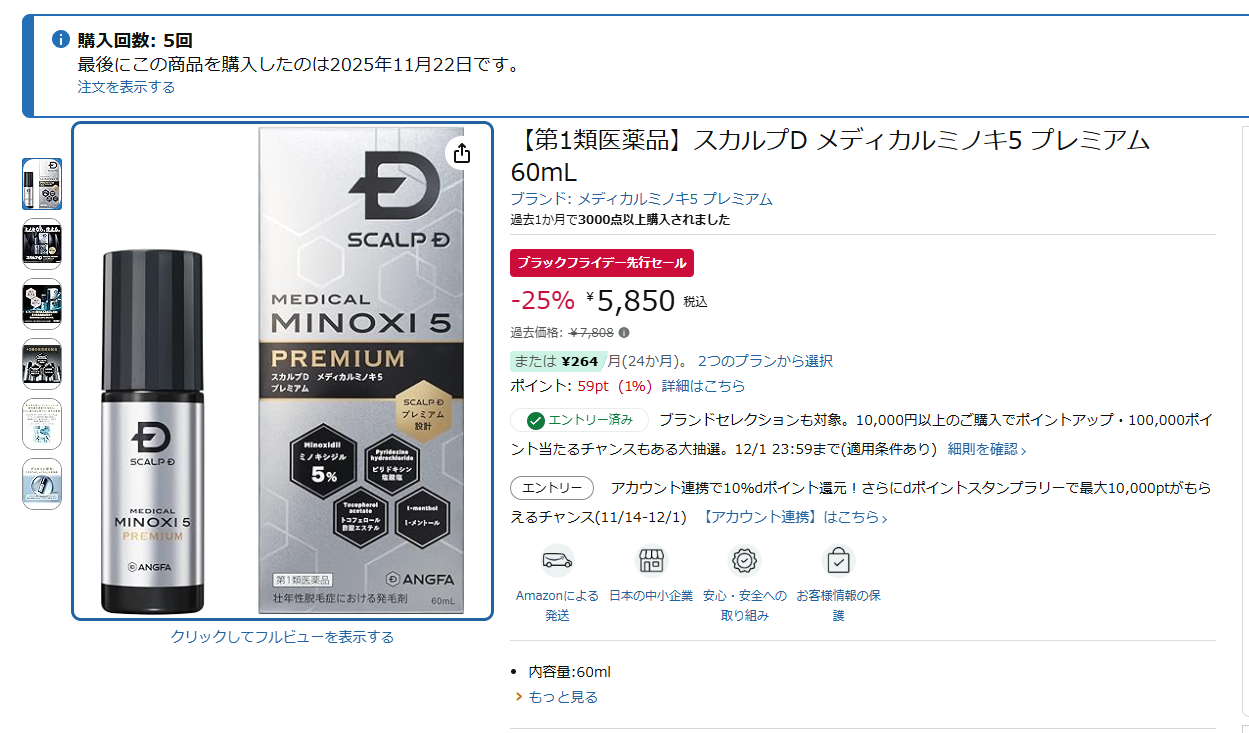Image resolution: width=1249 pixels, height=733 pixels.
Task: Select the second product thumbnail
Action: click(42, 244)
